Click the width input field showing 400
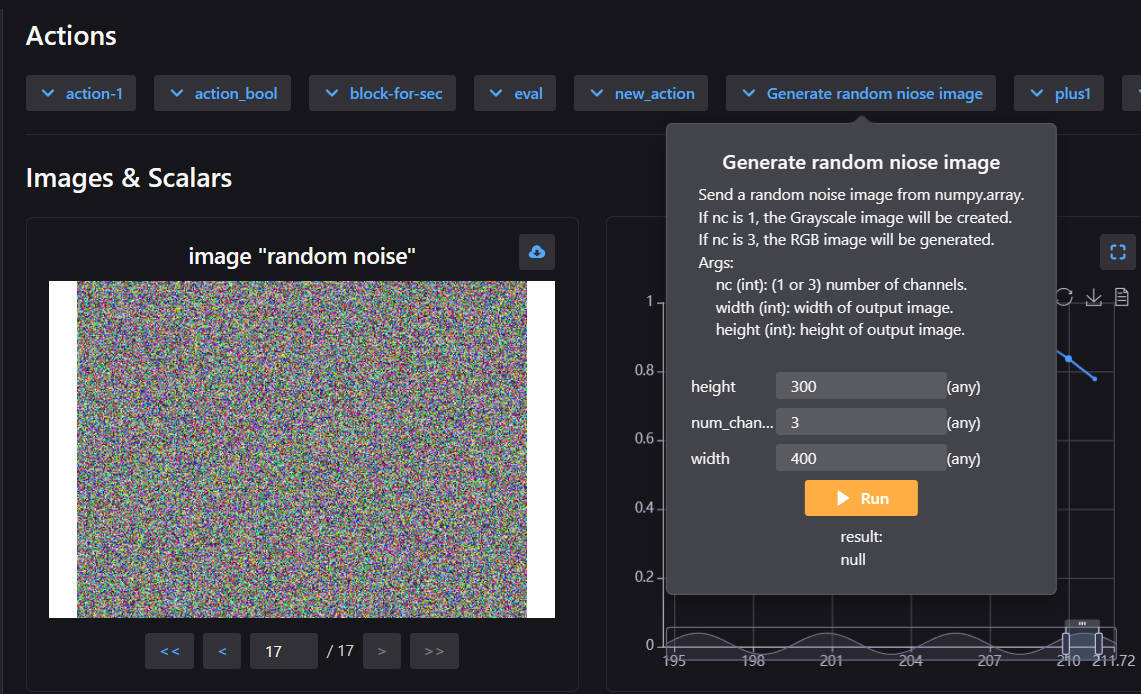Screen dimensions: 1141x694 pos(860,458)
